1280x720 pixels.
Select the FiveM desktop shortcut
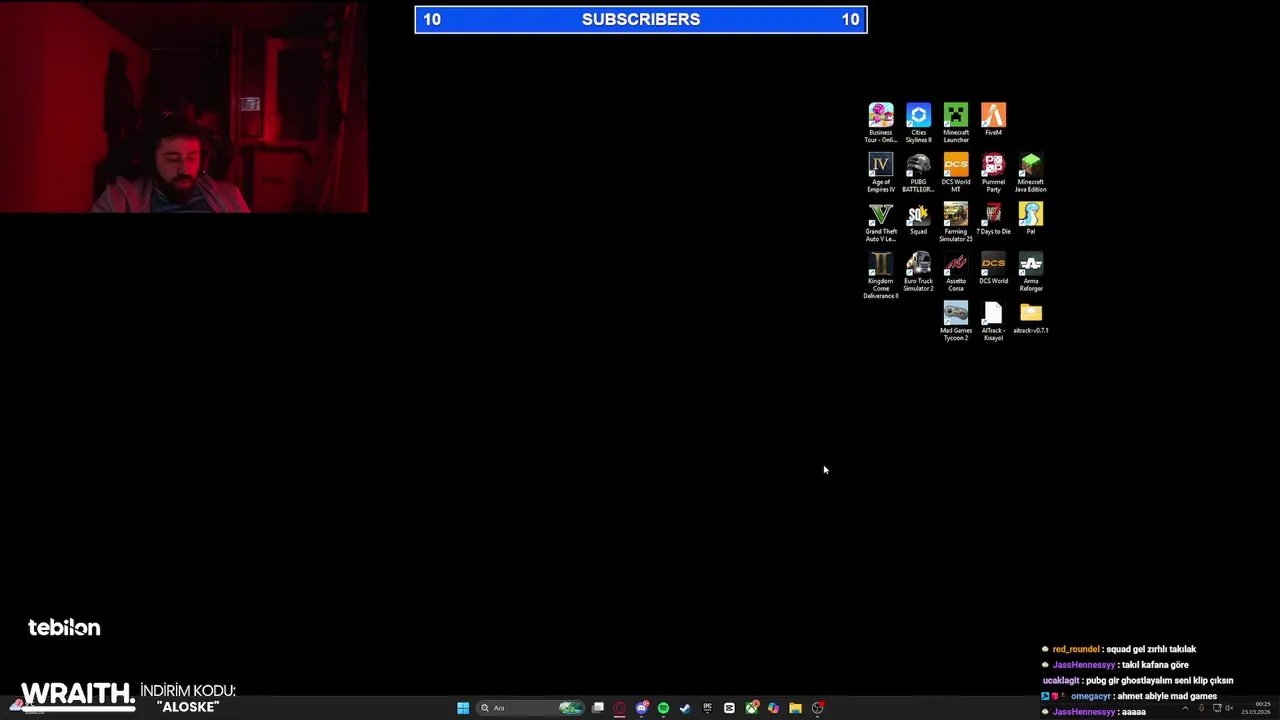(993, 119)
